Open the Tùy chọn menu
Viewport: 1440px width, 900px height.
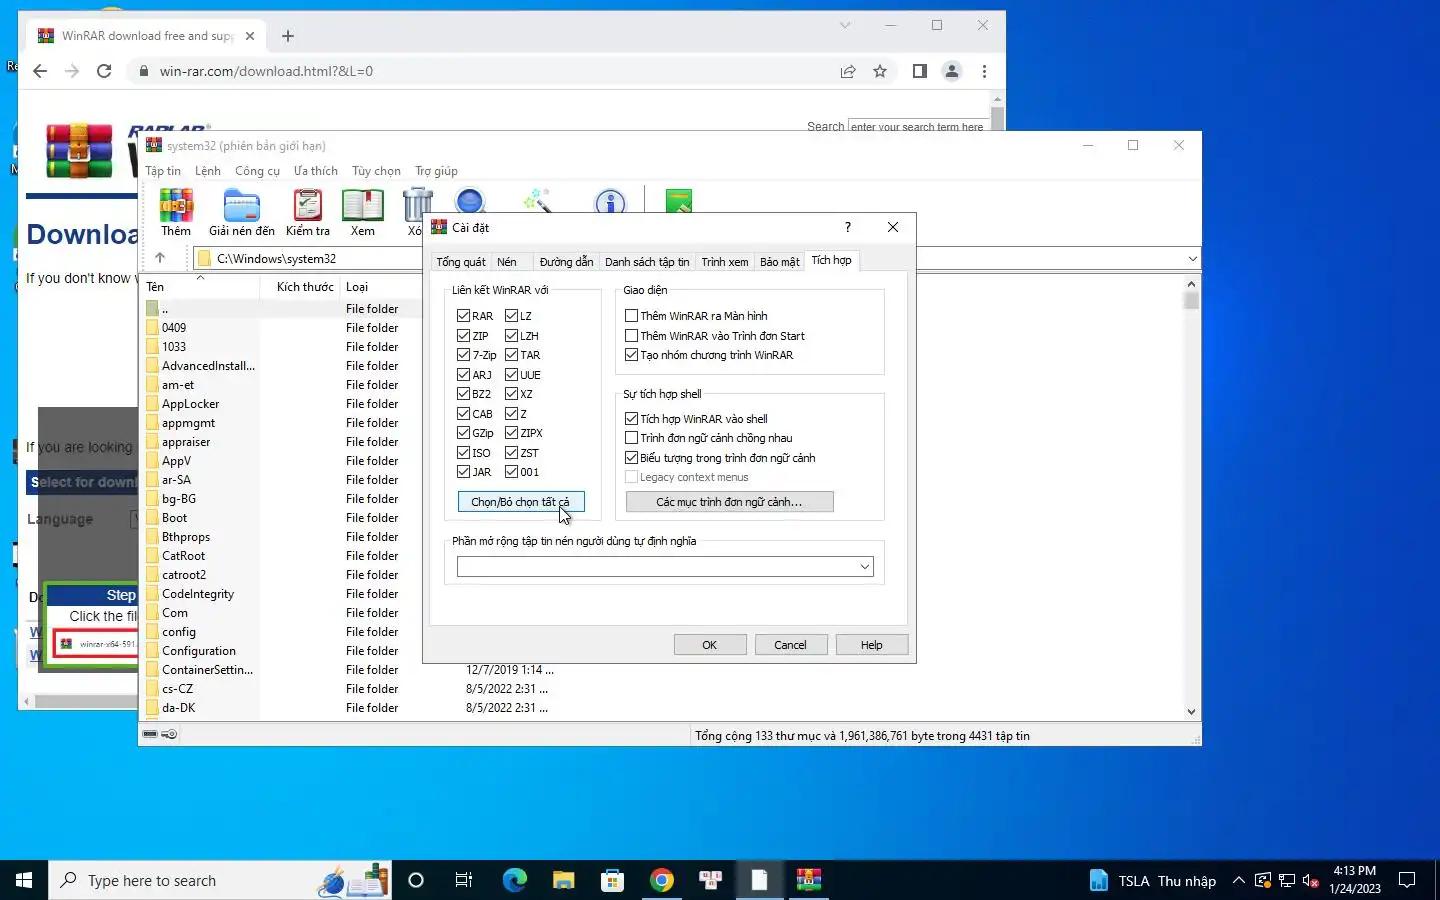tap(376, 171)
